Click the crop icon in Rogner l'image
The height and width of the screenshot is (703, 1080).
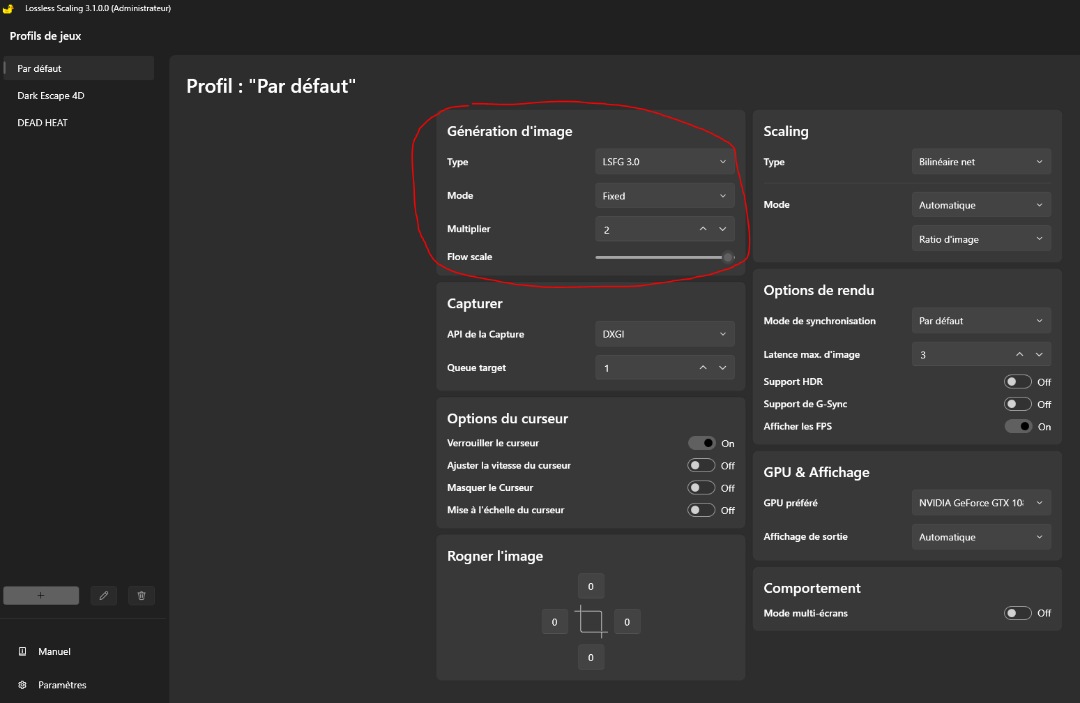pyautogui.click(x=591, y=622)
